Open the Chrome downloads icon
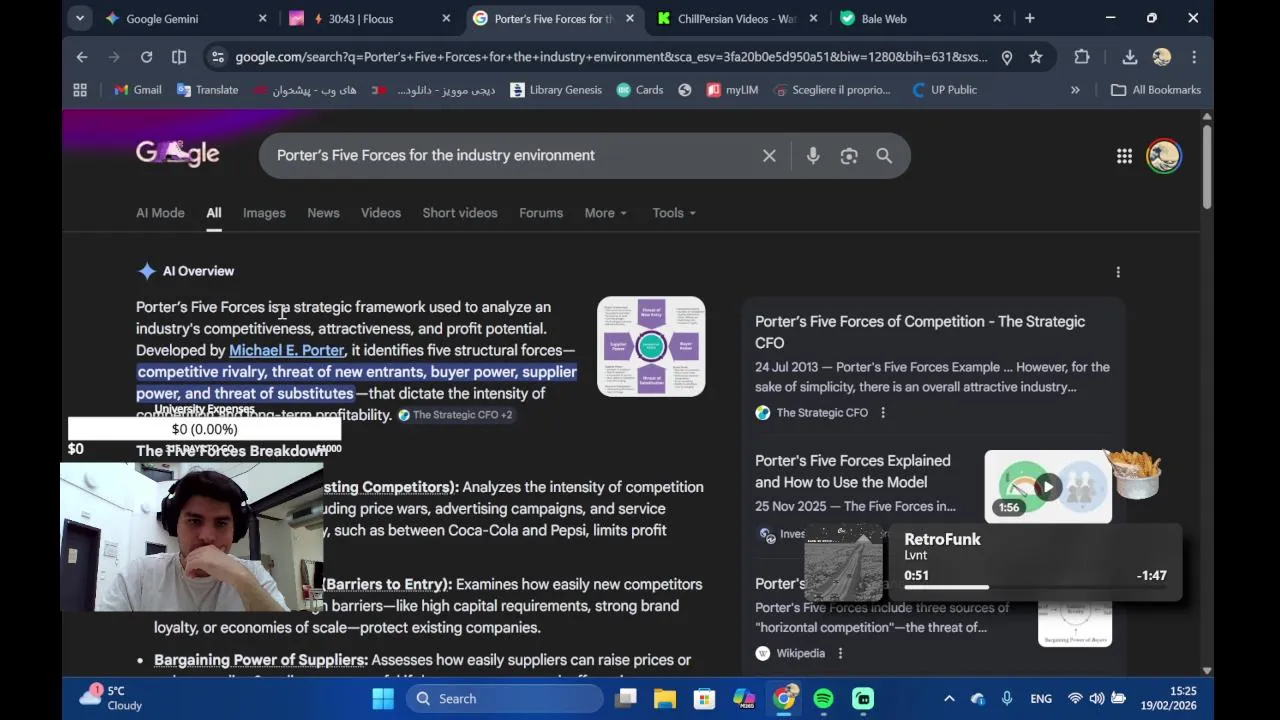Screen dimensions: 1280x720 click(x=1129, y=57)
